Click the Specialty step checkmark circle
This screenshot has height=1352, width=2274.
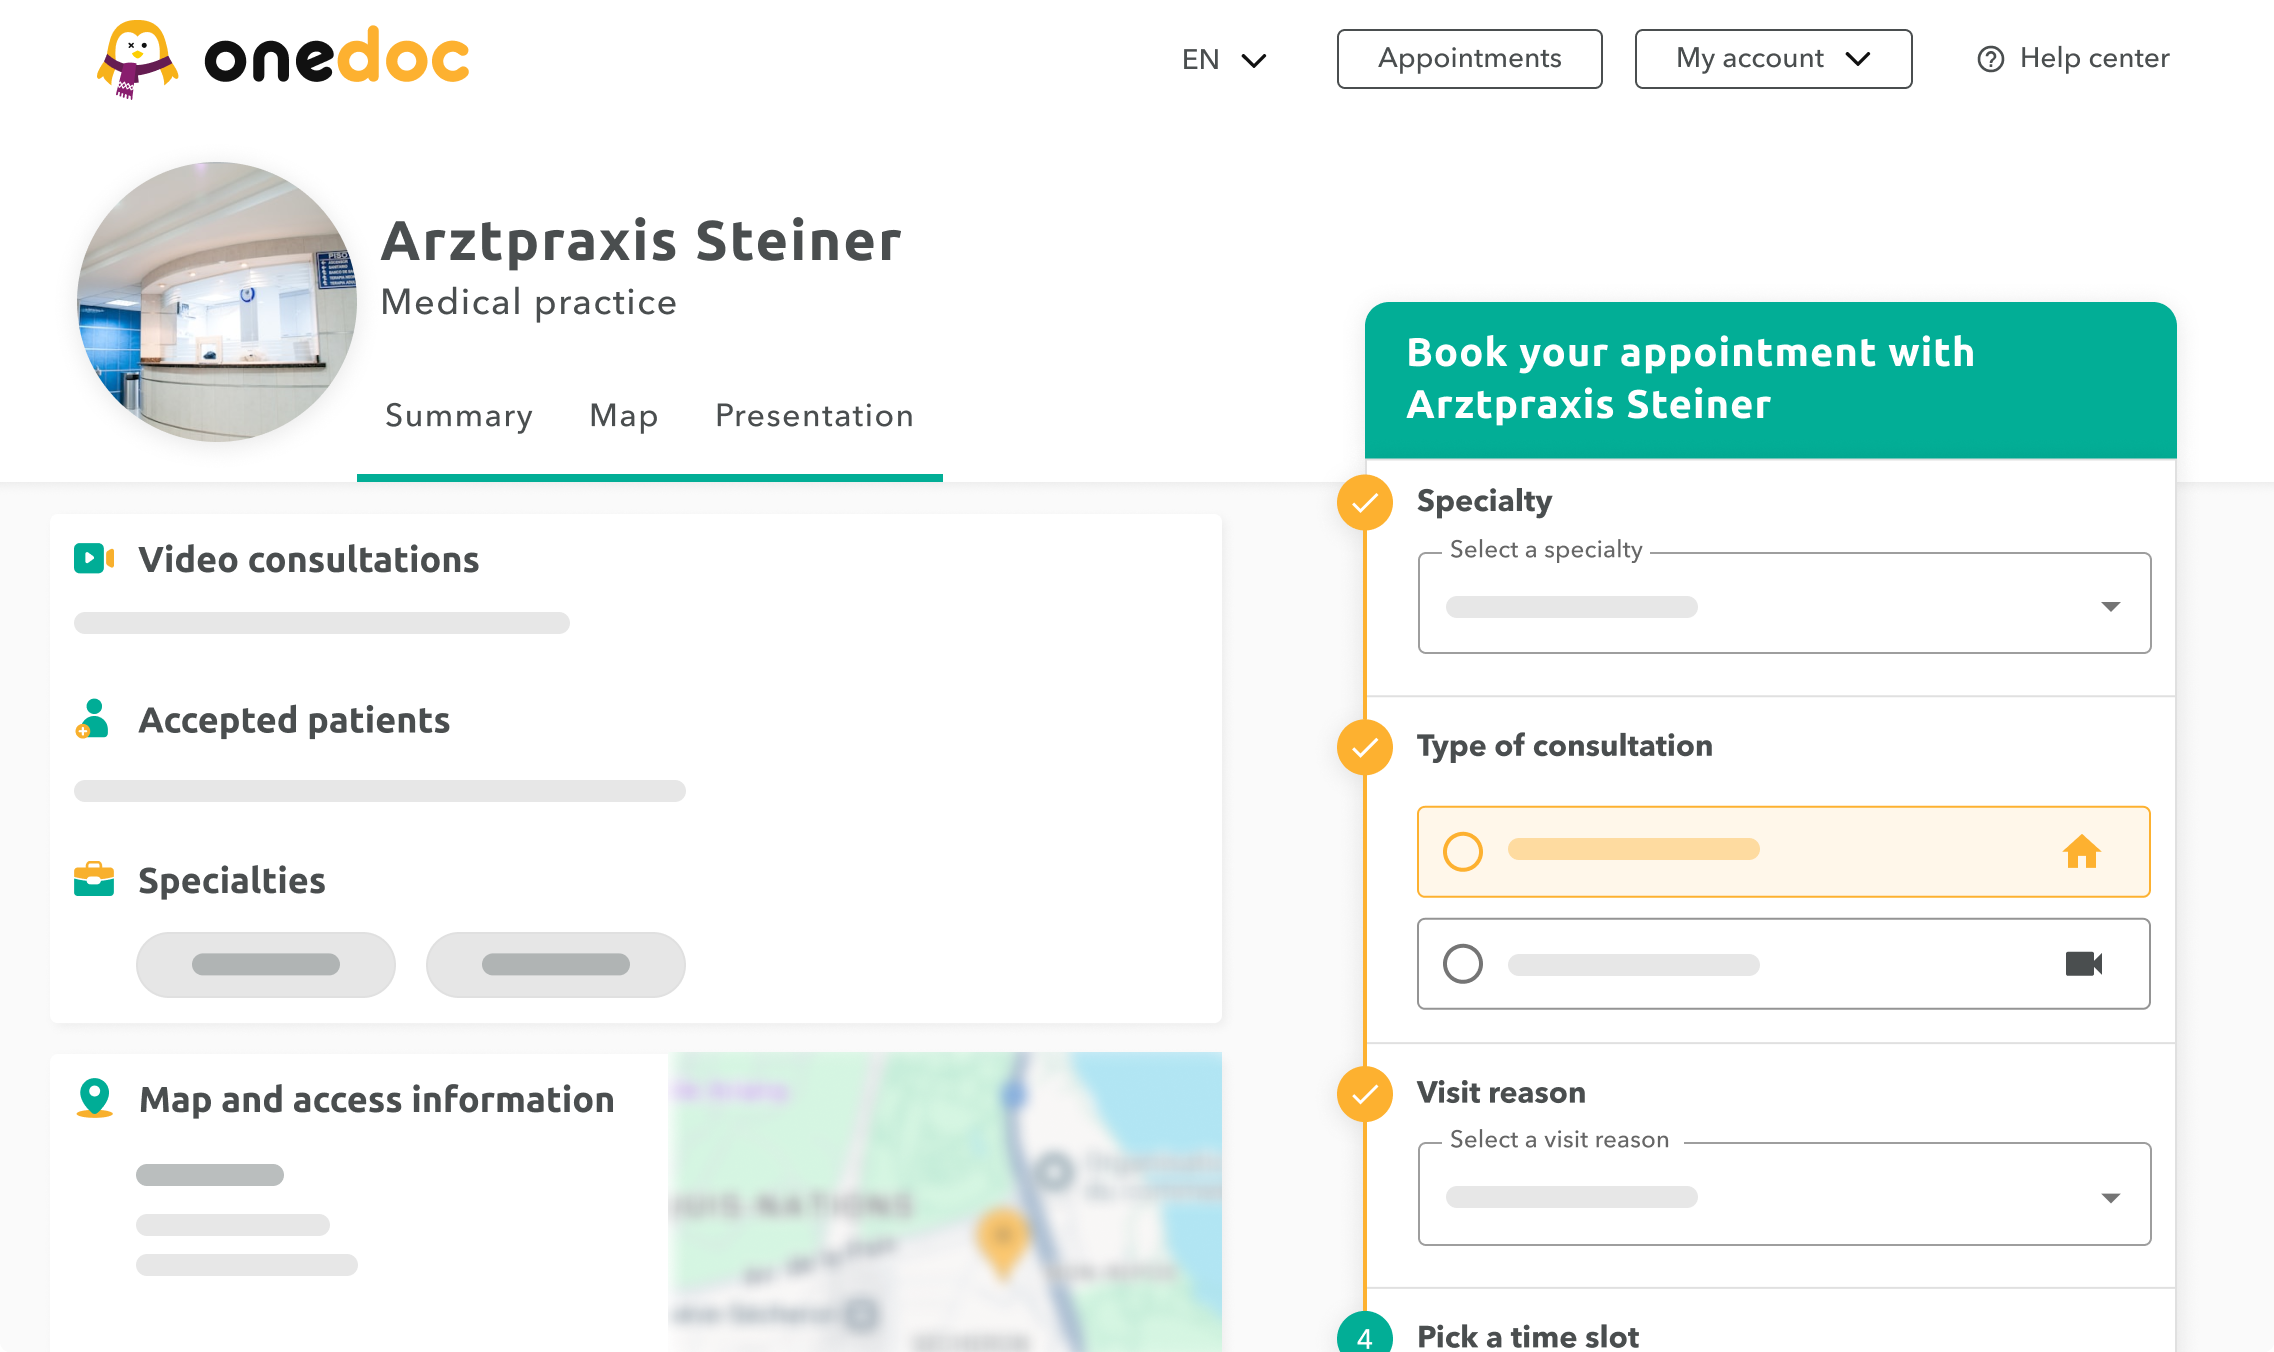[x=1364, y=503]
